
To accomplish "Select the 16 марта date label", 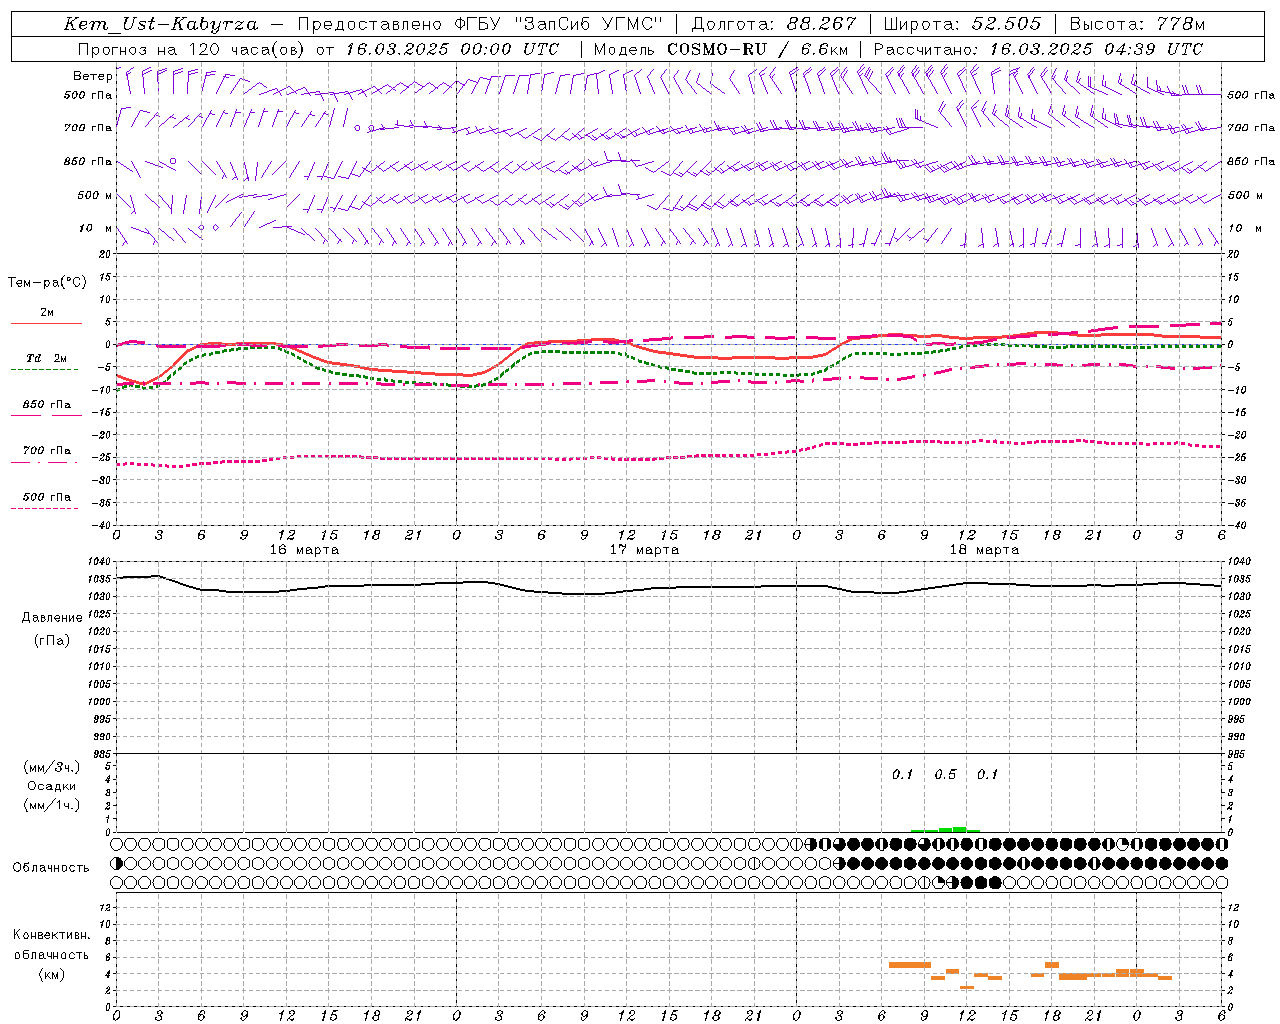I will (304, 550).
